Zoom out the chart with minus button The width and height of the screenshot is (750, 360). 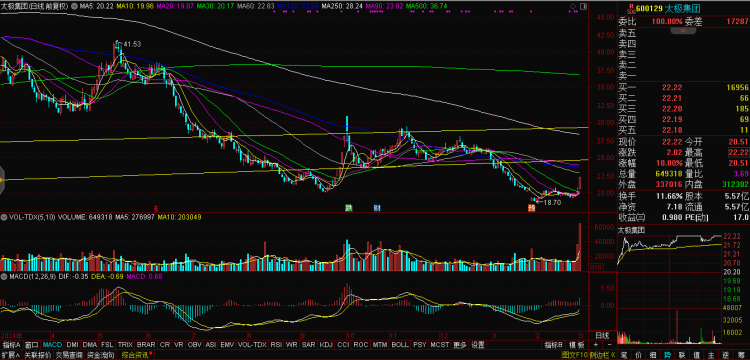coord(609,345)
